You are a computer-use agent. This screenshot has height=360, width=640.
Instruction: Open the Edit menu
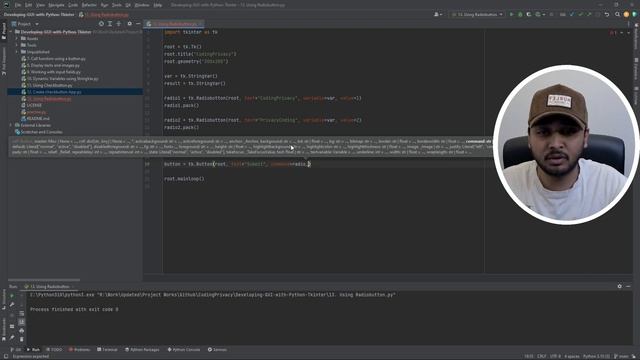(x=29, y=5)
